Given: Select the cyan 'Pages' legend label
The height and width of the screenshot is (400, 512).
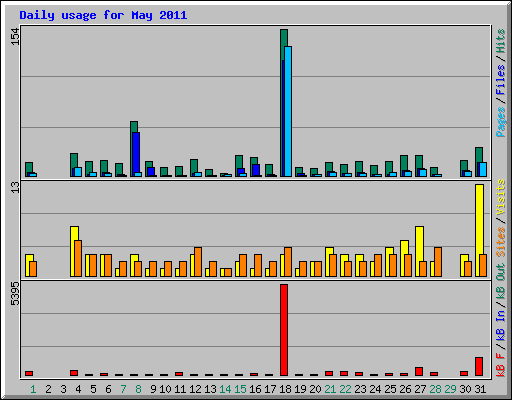Looking at the screenshot, I should coord(500,122).
